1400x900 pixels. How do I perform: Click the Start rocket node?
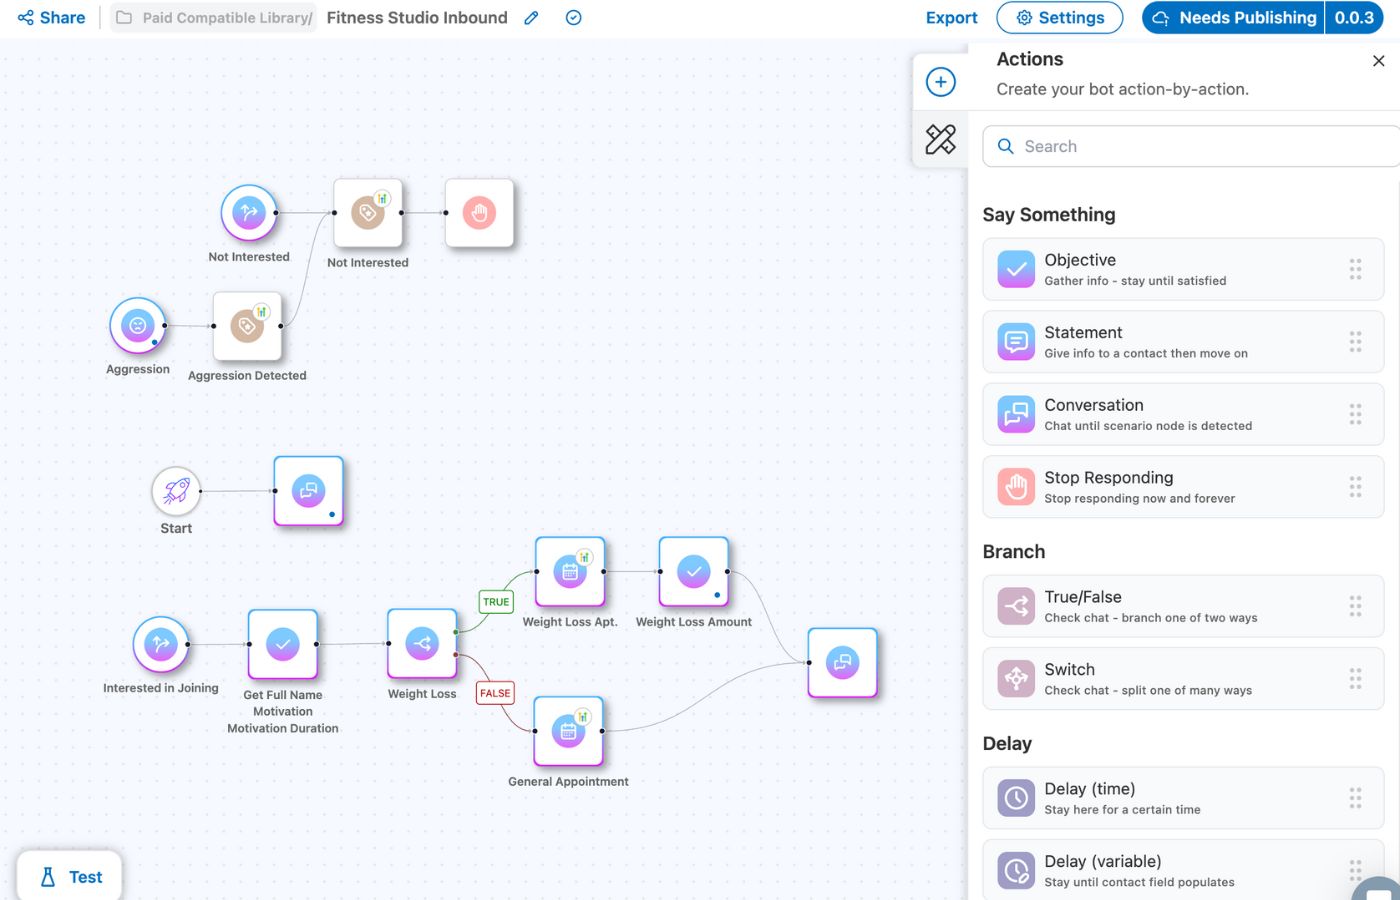point(176,491)
